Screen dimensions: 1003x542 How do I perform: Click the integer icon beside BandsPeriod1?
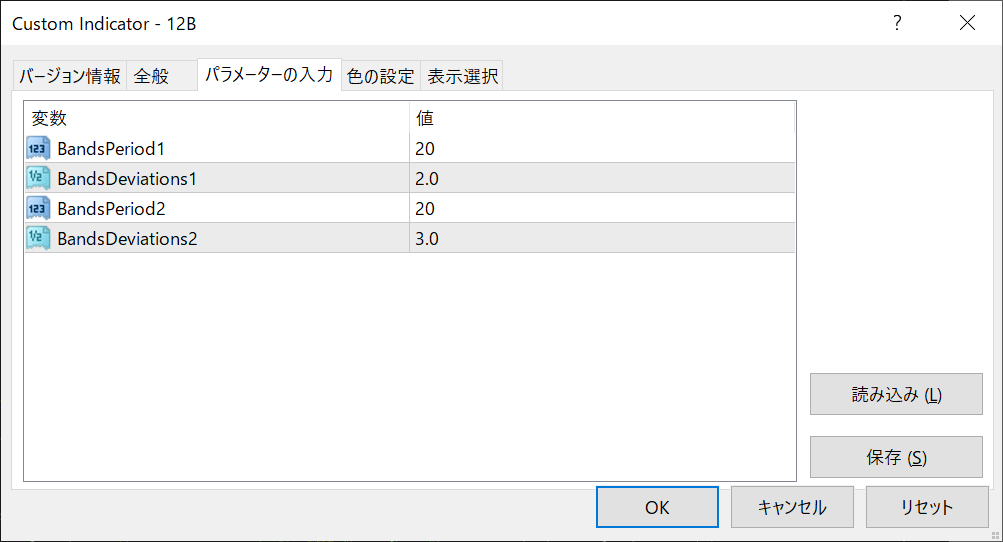(38, 149)
